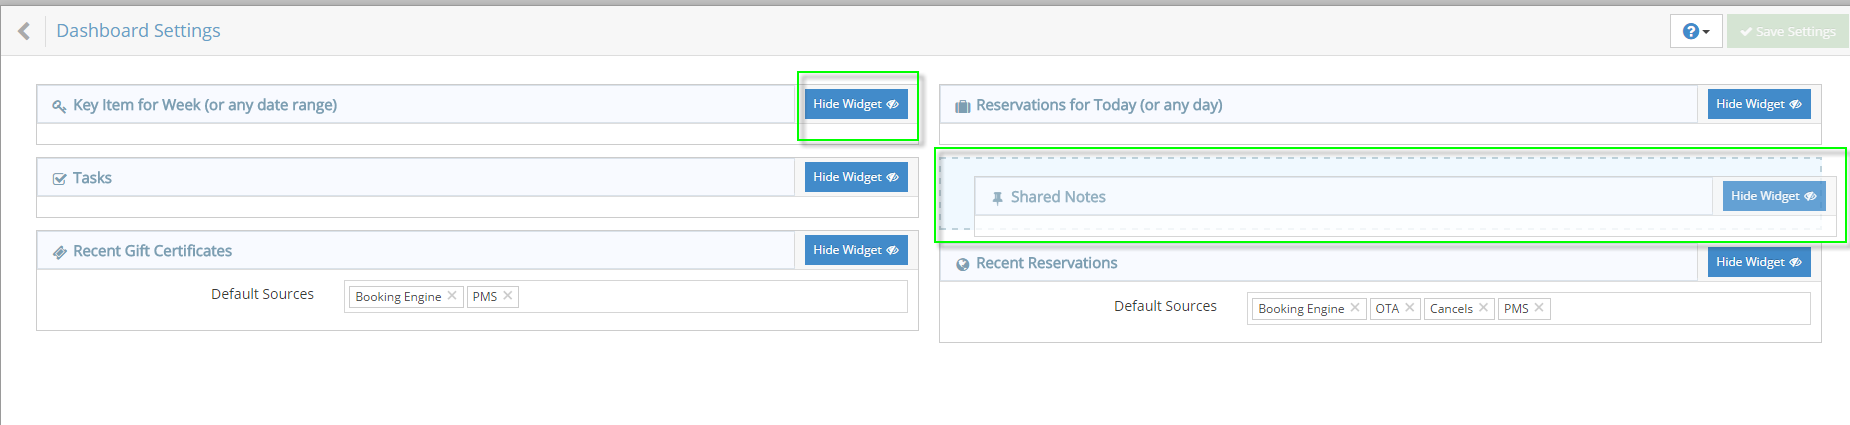Click the back arrow beside Dashboard Settings
1850x425 pixels.
coord(24,31)
